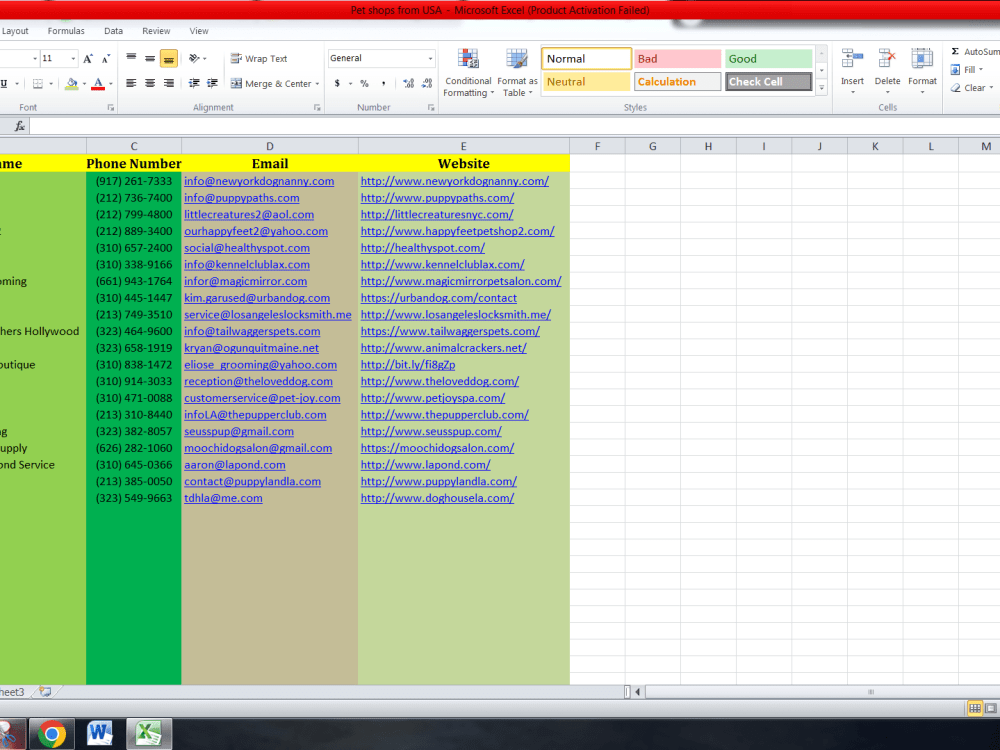The width and height of the screenshot is (1000, 750).
Task: Open Chrome from the taskbar
Action: [x=52, y=734]
